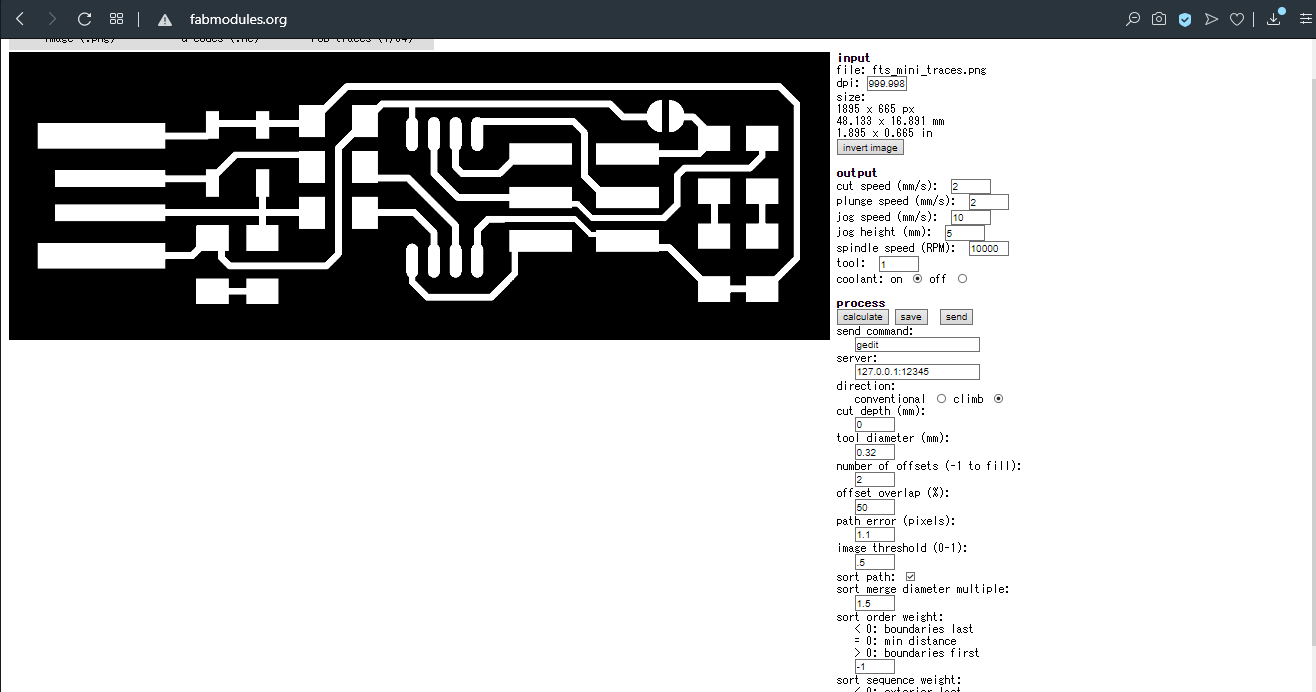Click the save button
1316x692 pixels.
tap(911, 317)
